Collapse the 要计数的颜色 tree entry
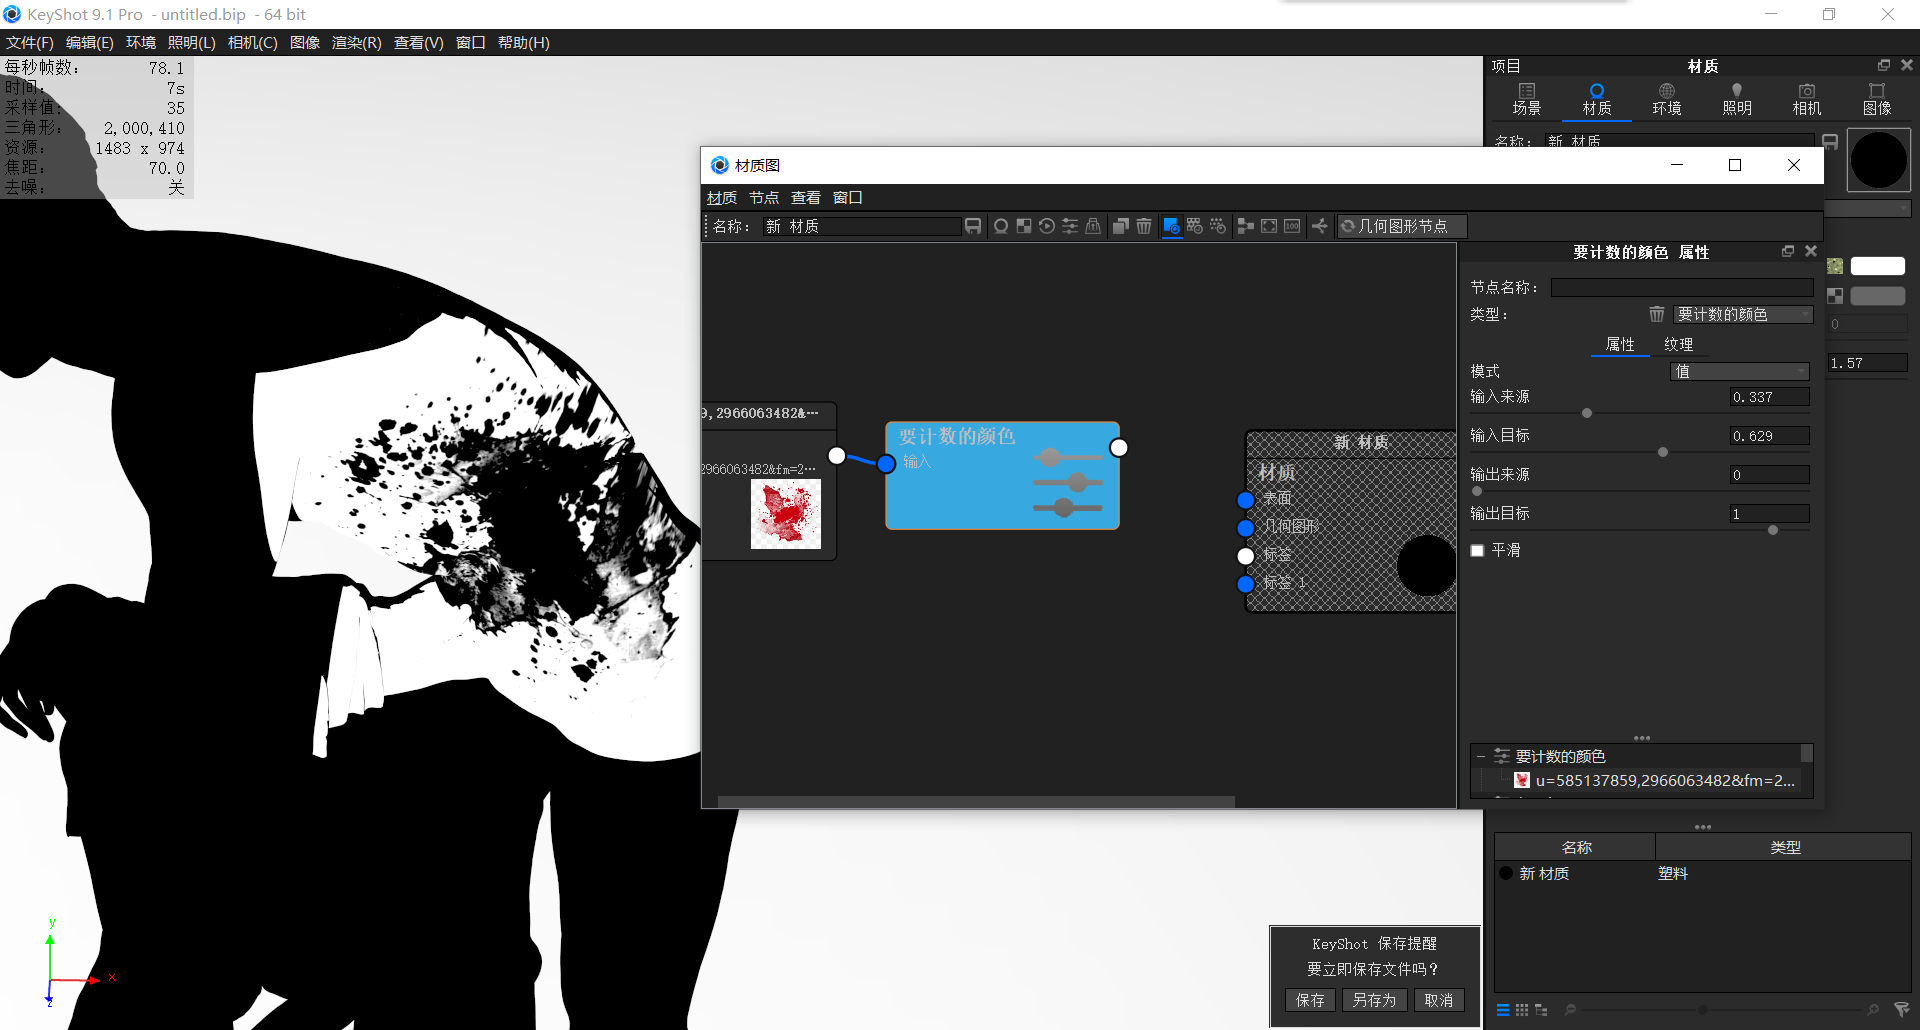The image size is (1920, 1030). 1481,756
